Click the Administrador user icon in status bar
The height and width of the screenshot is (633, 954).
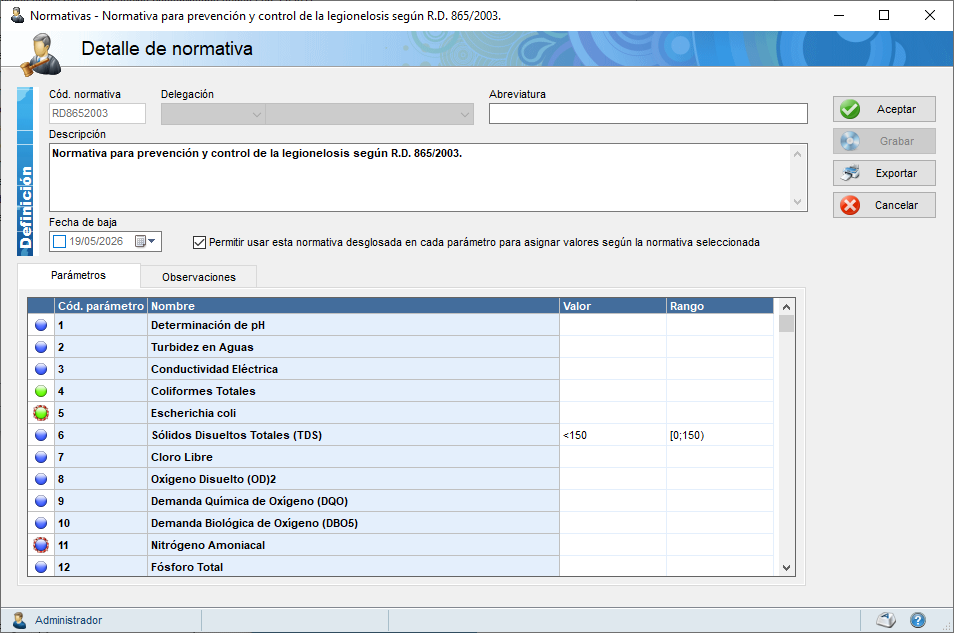[19, 620]
